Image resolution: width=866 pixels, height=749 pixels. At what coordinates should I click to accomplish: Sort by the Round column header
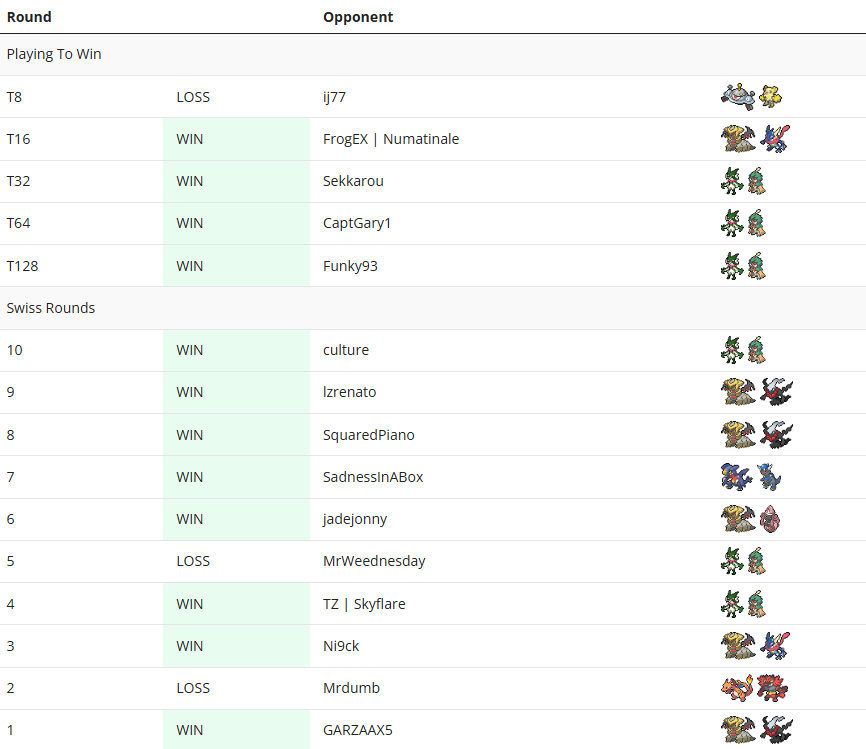coord(29,17)
